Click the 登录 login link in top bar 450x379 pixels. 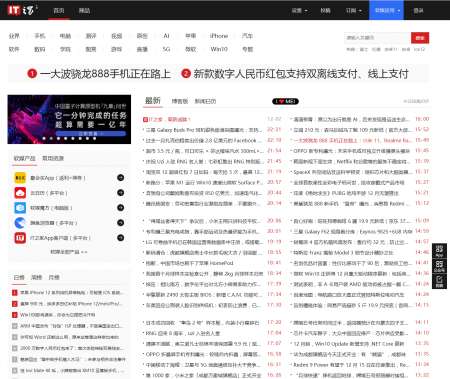click(418, 10)
